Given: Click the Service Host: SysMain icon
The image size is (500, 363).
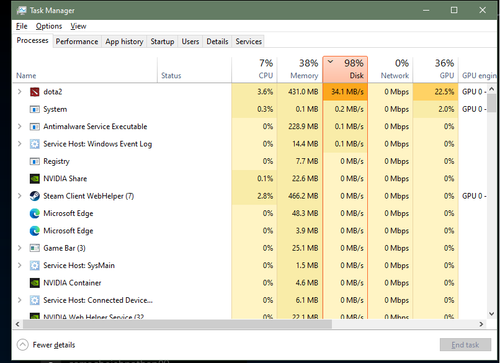Looking at the screenshot, I should pos(35,265).
